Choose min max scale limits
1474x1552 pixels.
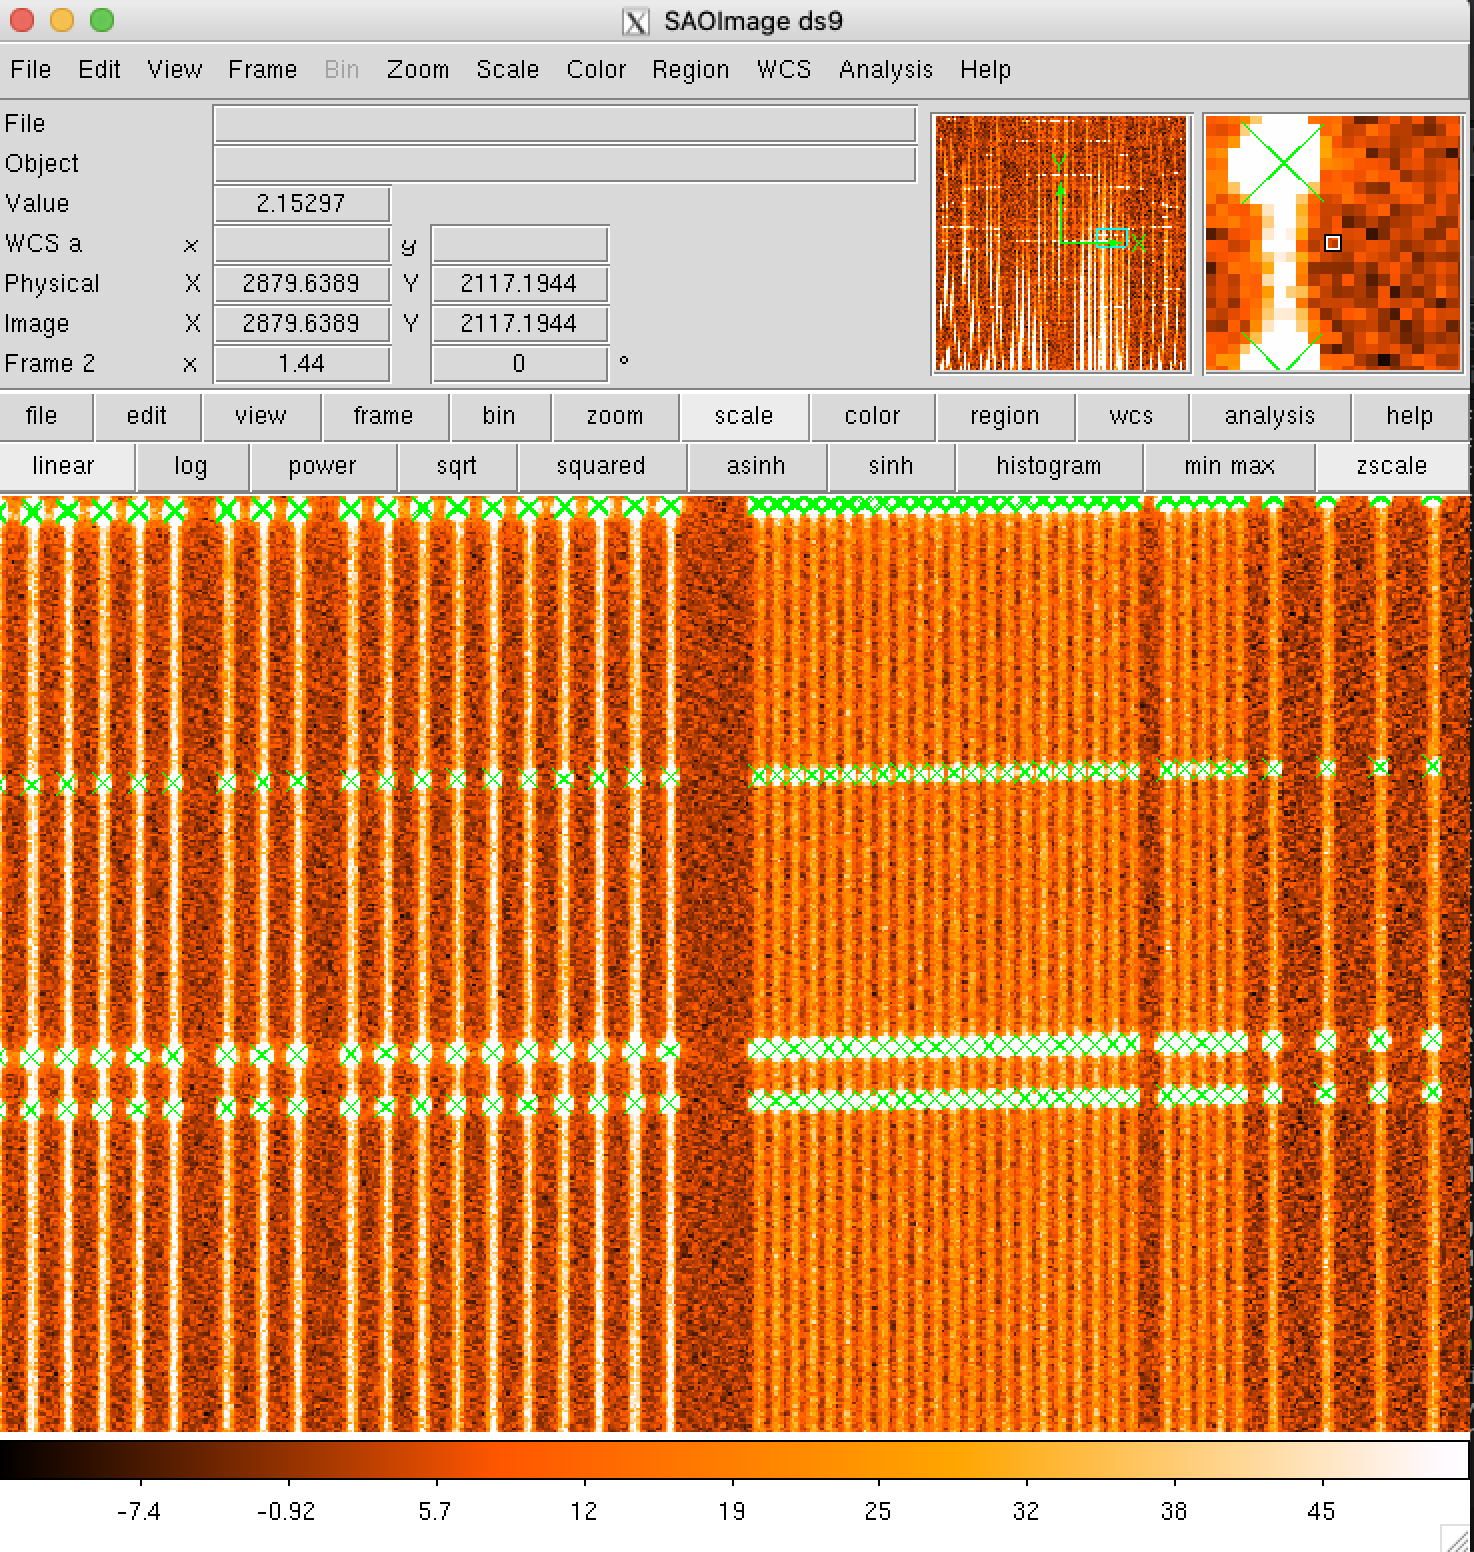tap(1228, 466)
